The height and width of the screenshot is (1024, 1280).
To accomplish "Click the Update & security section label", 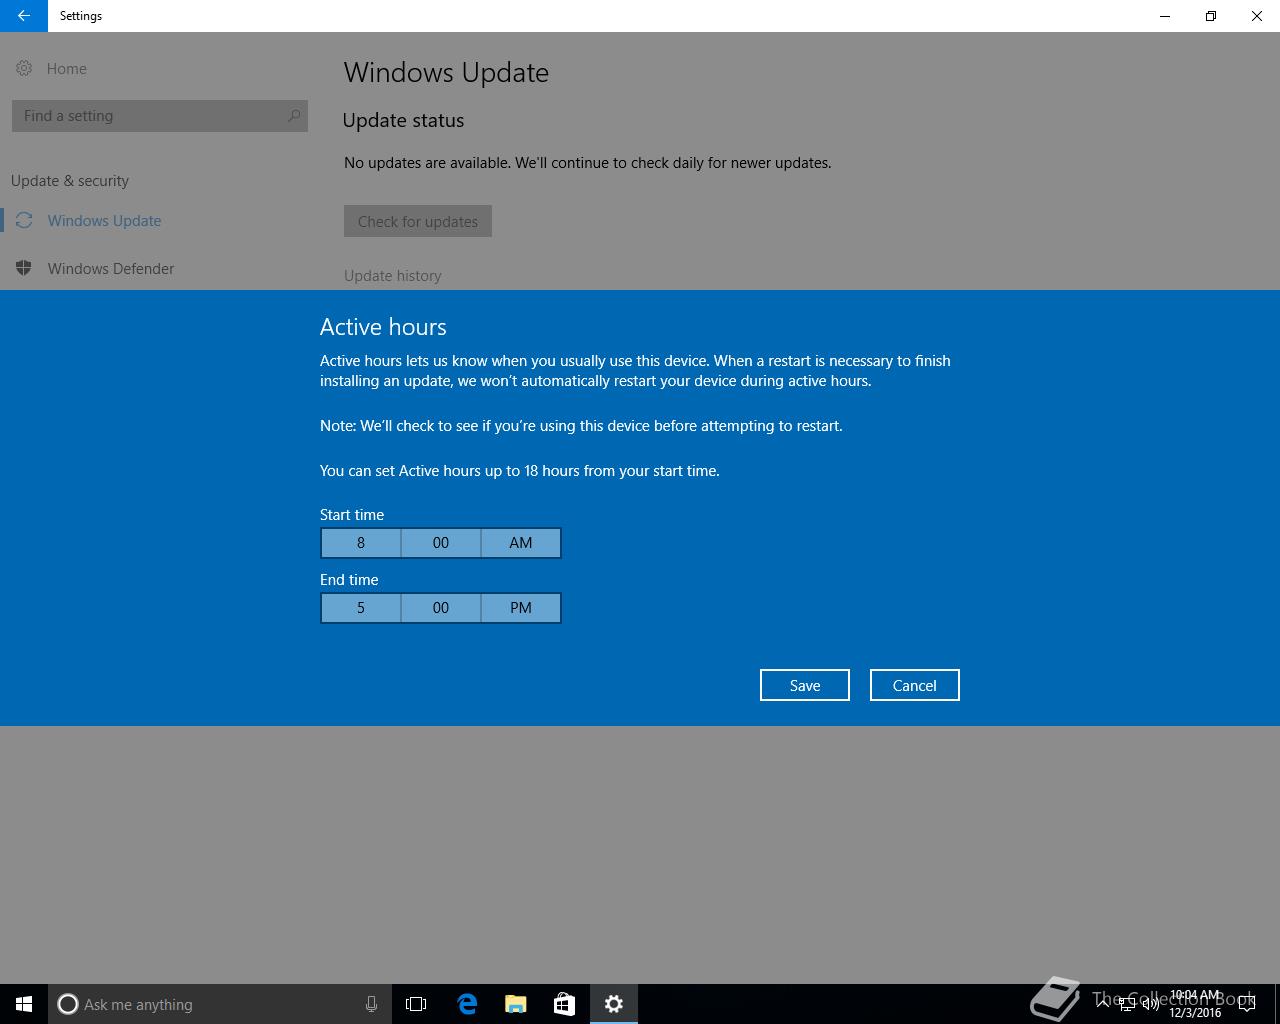I will [70, 181].
